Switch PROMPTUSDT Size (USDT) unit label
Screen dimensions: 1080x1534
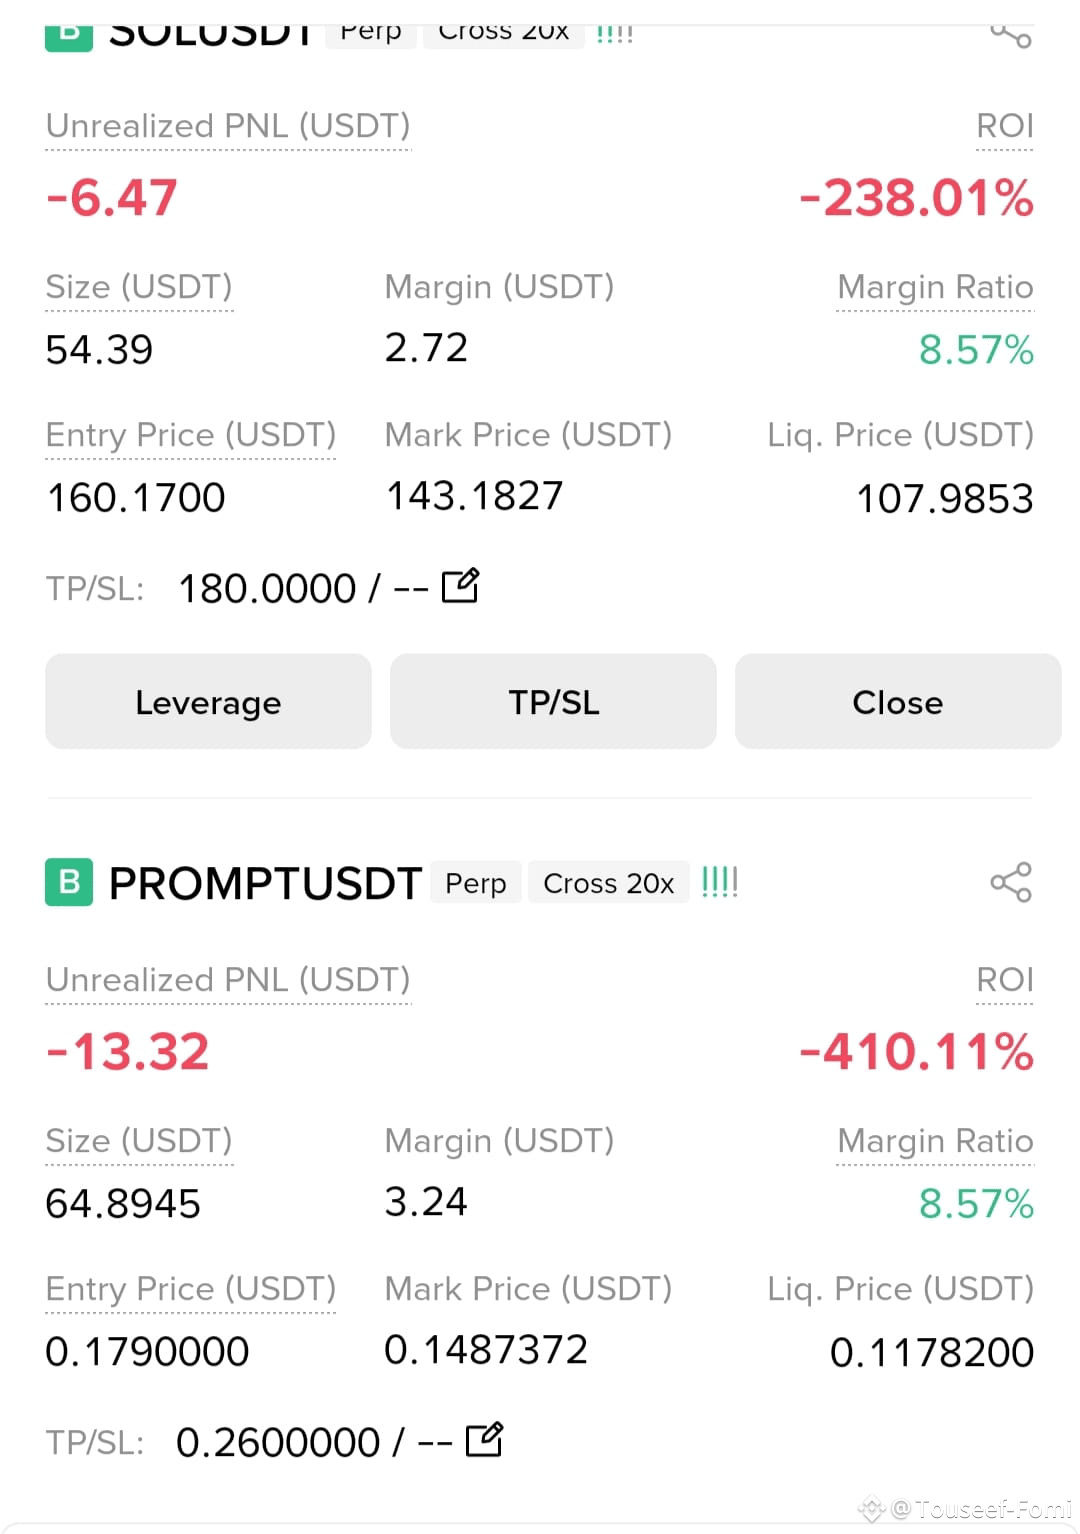click(x=139, y=1141)
